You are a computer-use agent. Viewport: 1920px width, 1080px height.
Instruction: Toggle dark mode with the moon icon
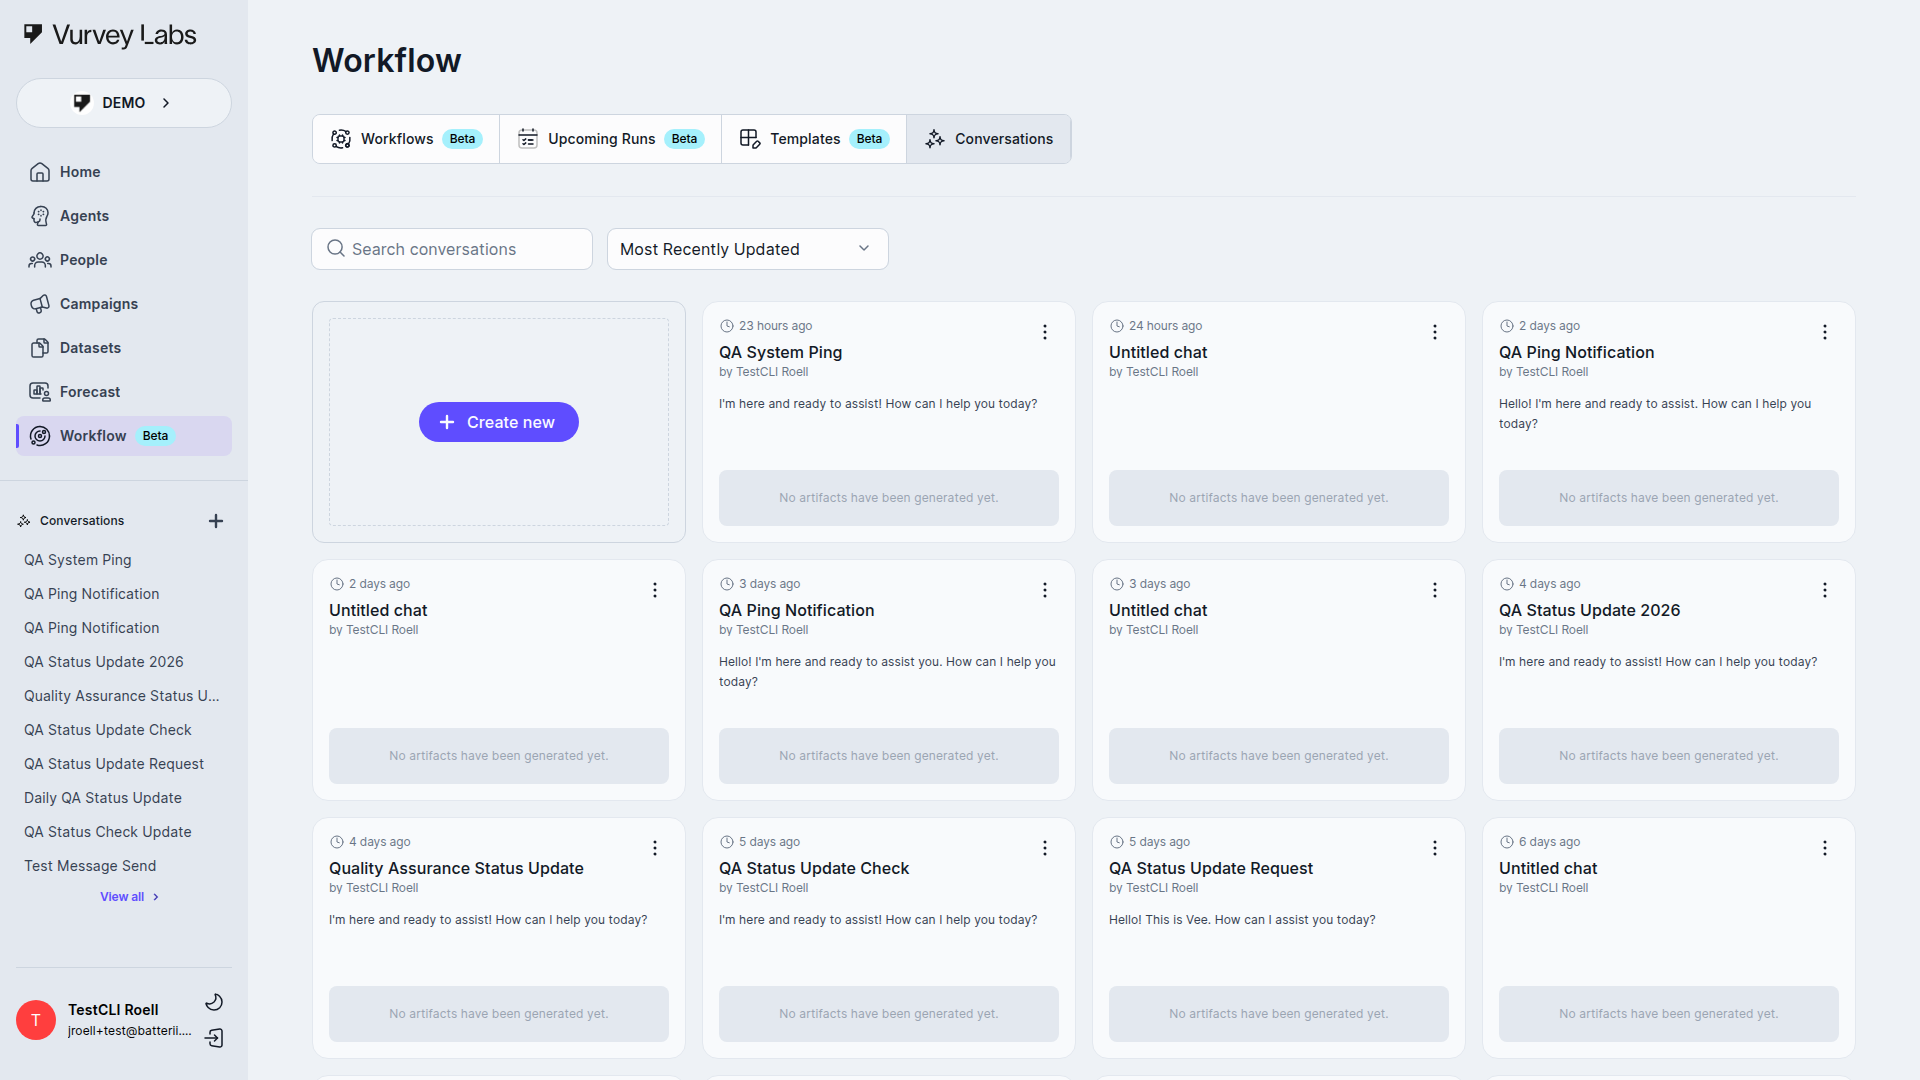(x=214, y=1001)
